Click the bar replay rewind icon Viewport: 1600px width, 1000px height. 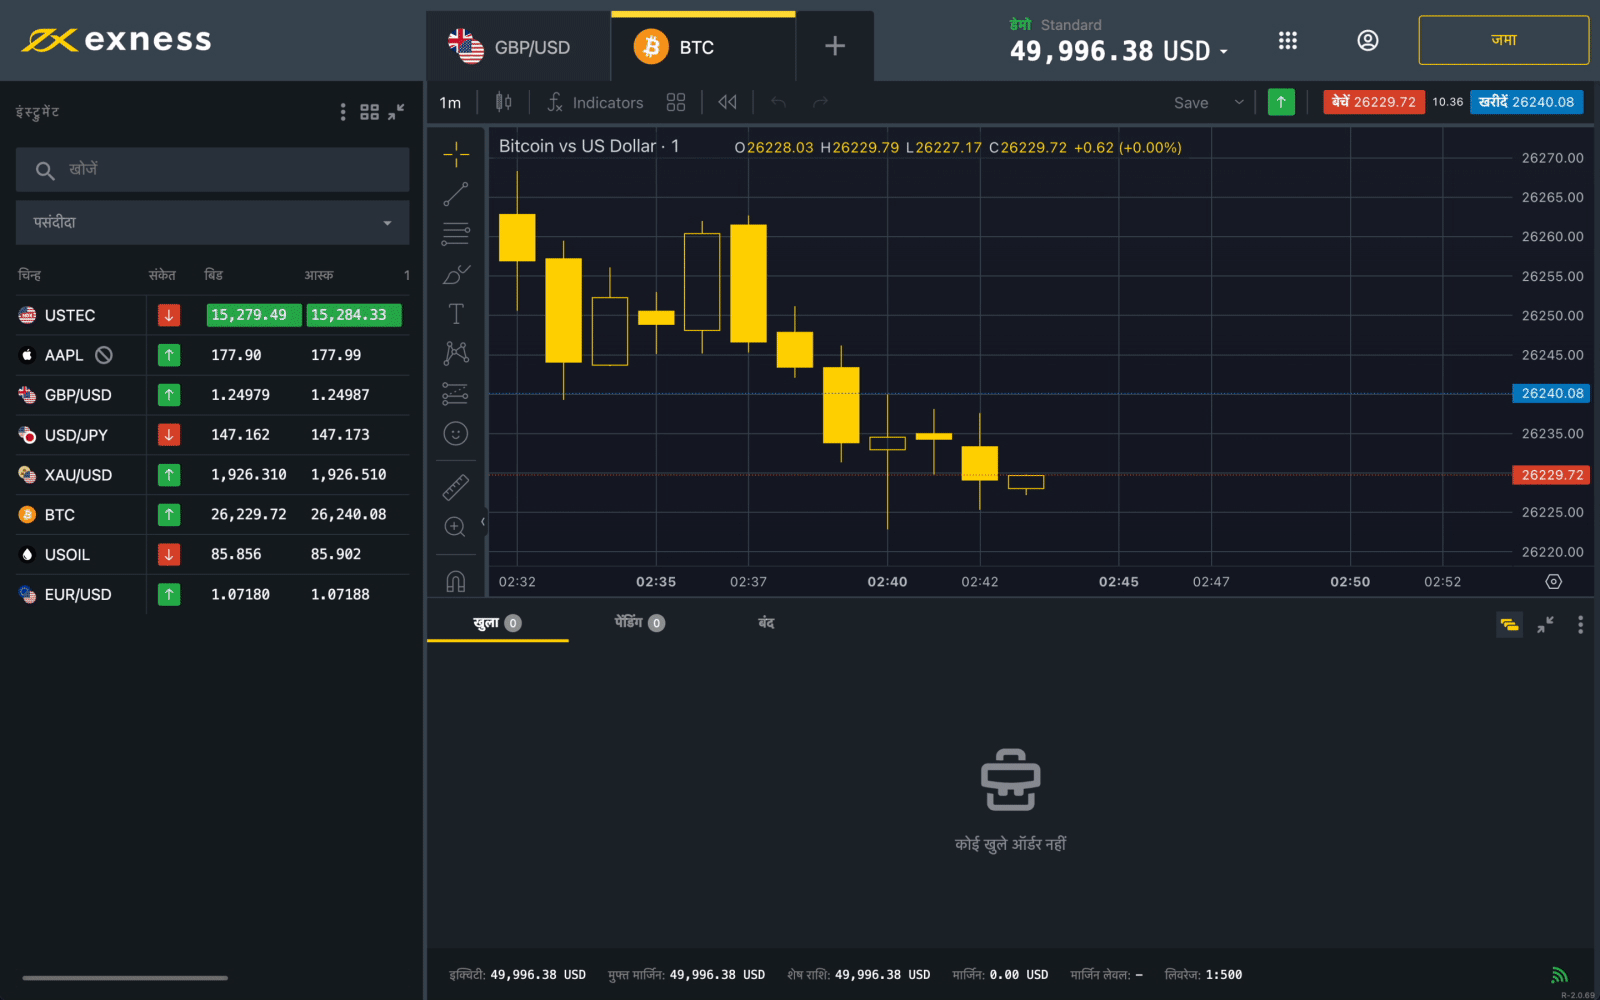pos(728,102)
